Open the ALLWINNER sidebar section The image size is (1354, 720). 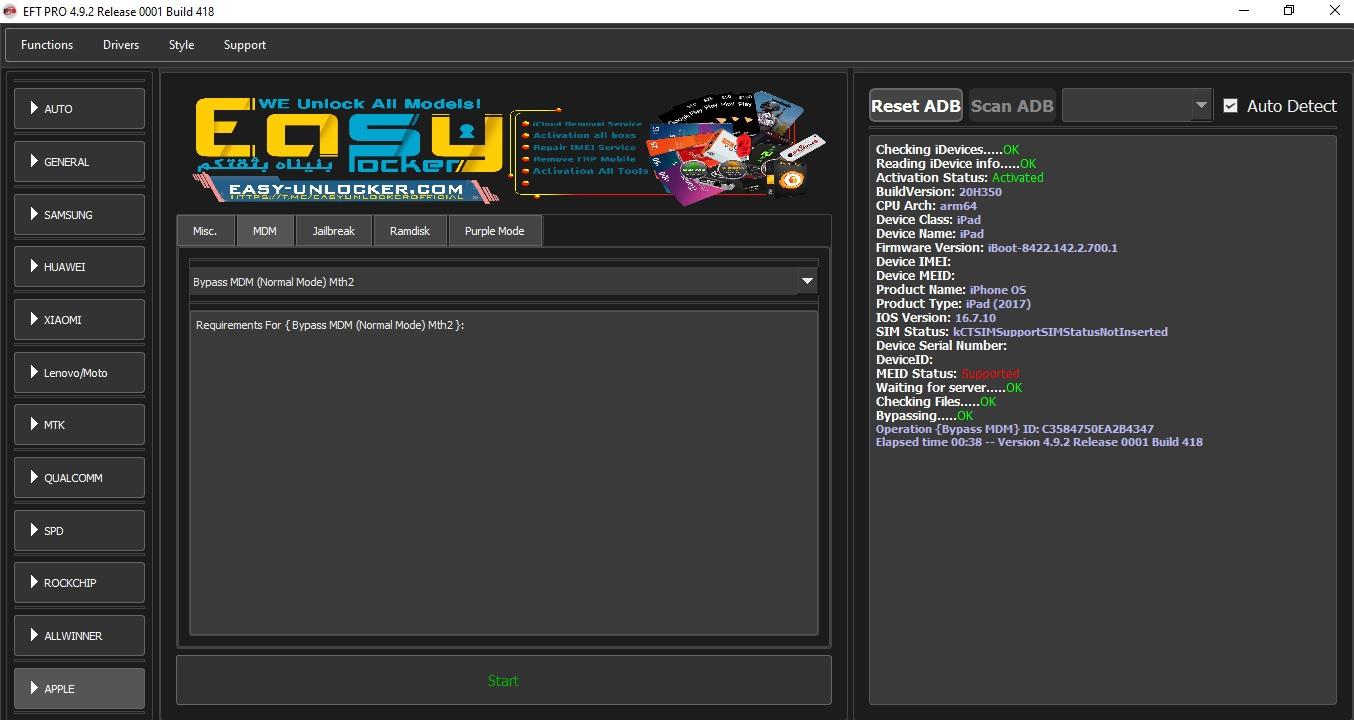[80, 636]
